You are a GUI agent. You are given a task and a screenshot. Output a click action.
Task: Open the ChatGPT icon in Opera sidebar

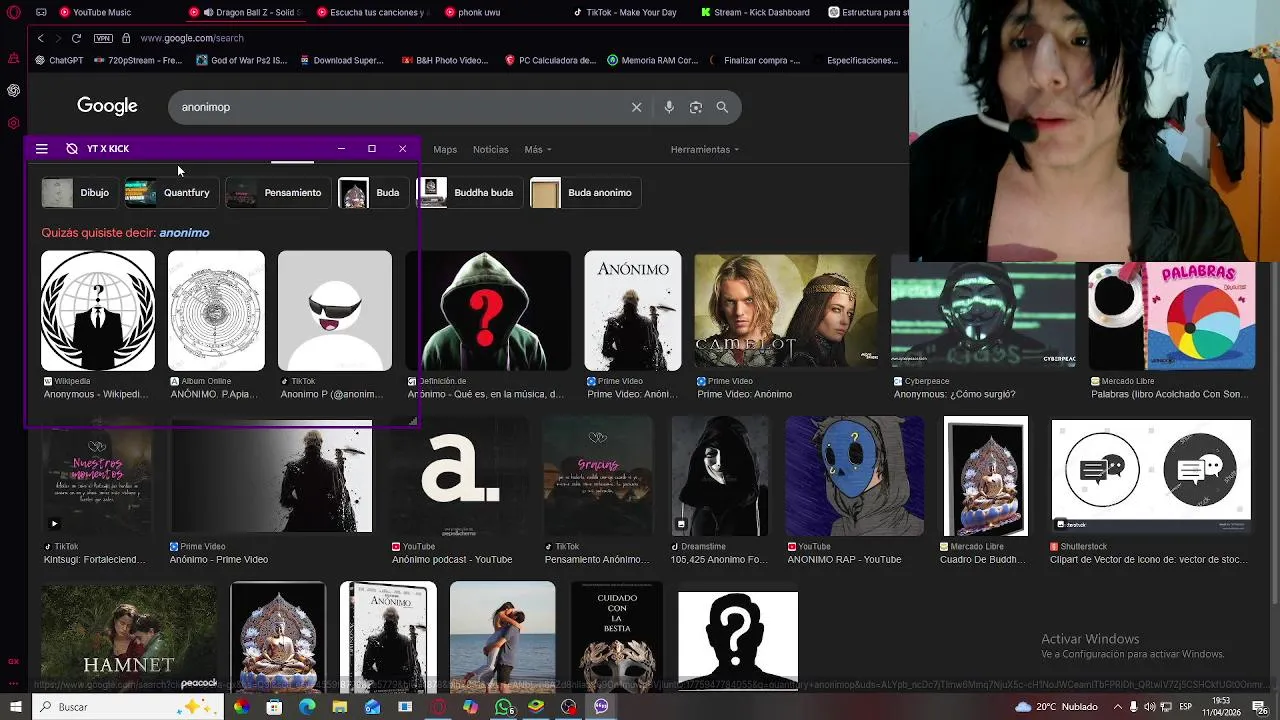(x=13, y=91)
